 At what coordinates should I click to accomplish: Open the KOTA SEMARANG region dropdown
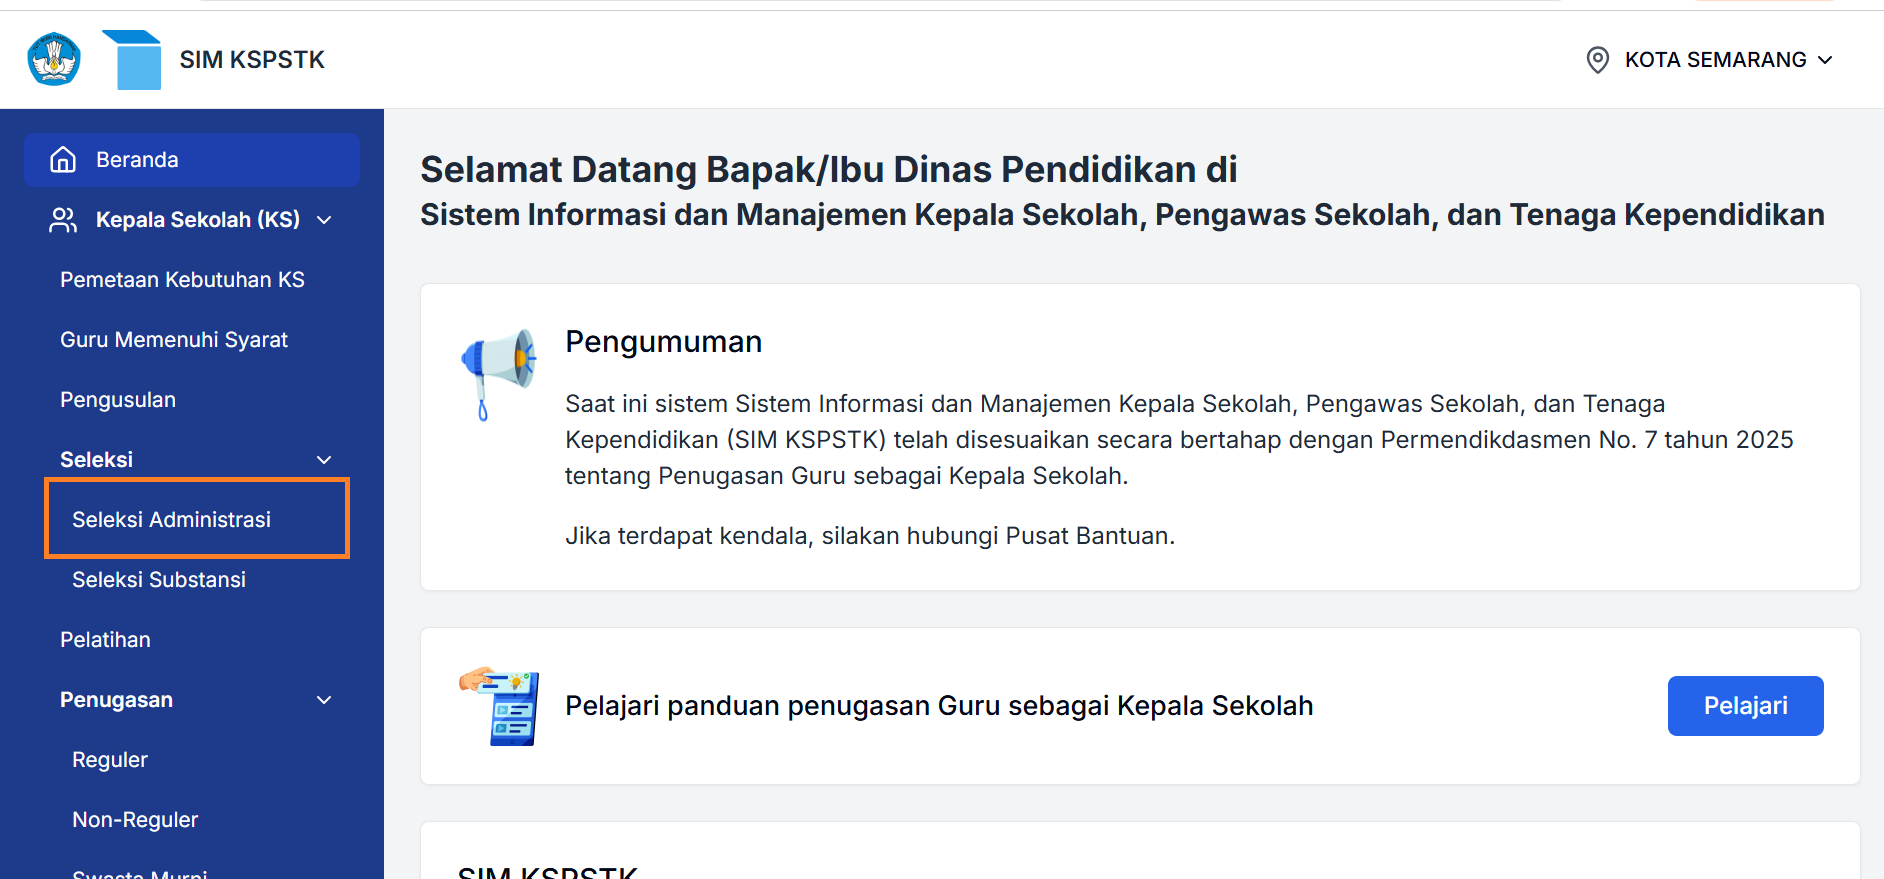click(x=1710, y=60)
